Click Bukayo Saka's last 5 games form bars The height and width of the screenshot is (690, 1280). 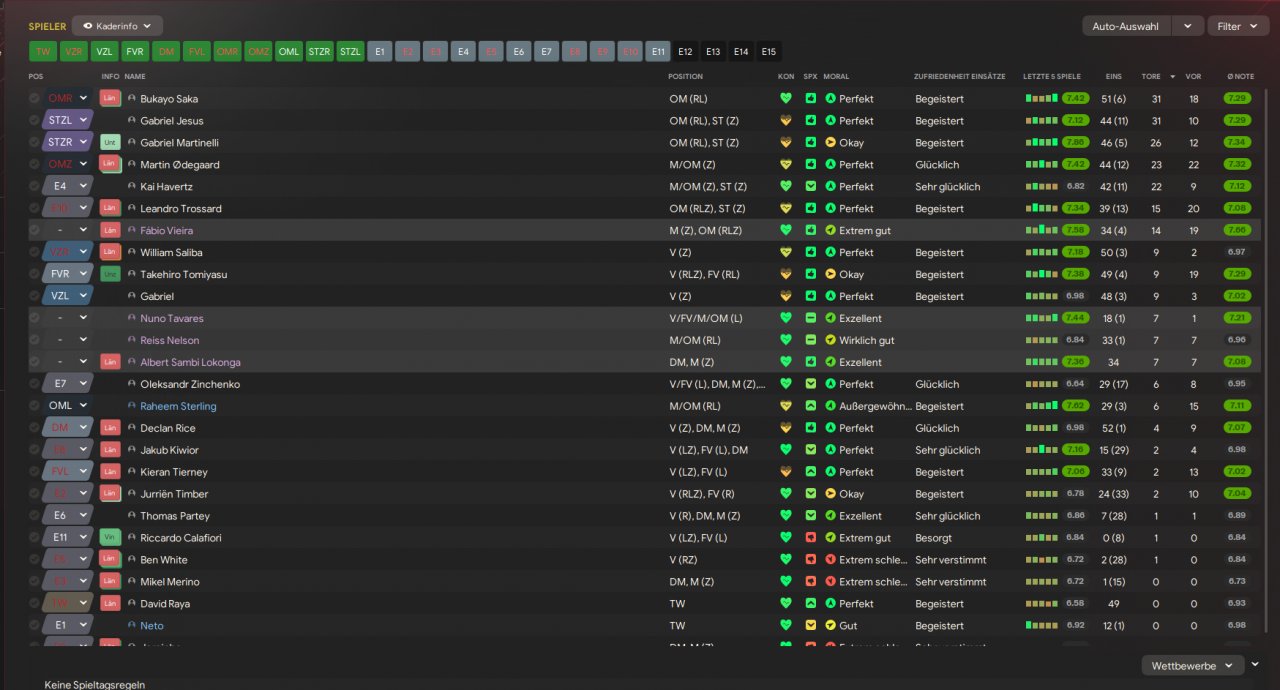click(1041, 99)
